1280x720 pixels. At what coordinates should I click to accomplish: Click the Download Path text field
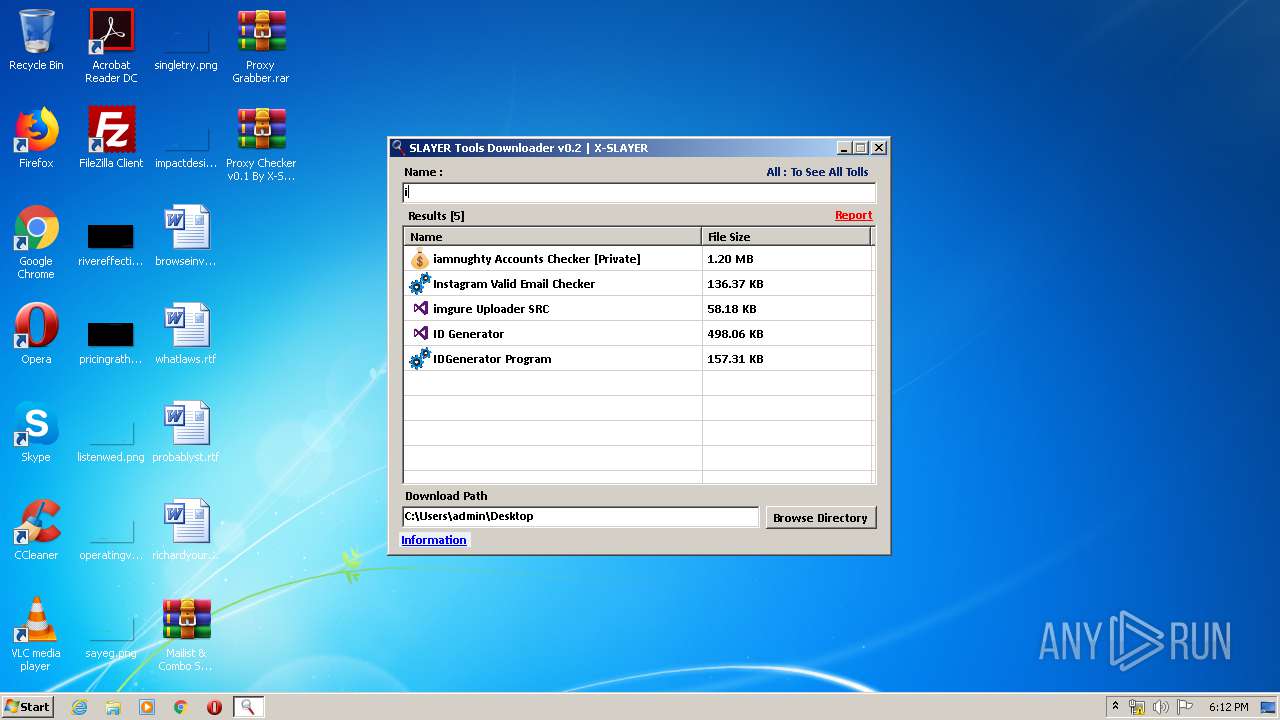[581, 517]
